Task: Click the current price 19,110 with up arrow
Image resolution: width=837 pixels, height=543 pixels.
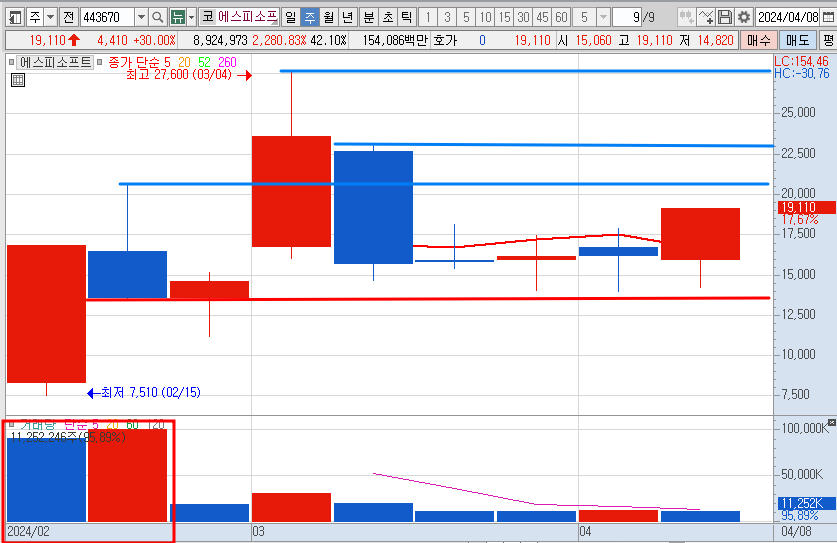Action: tap(55, 40)
